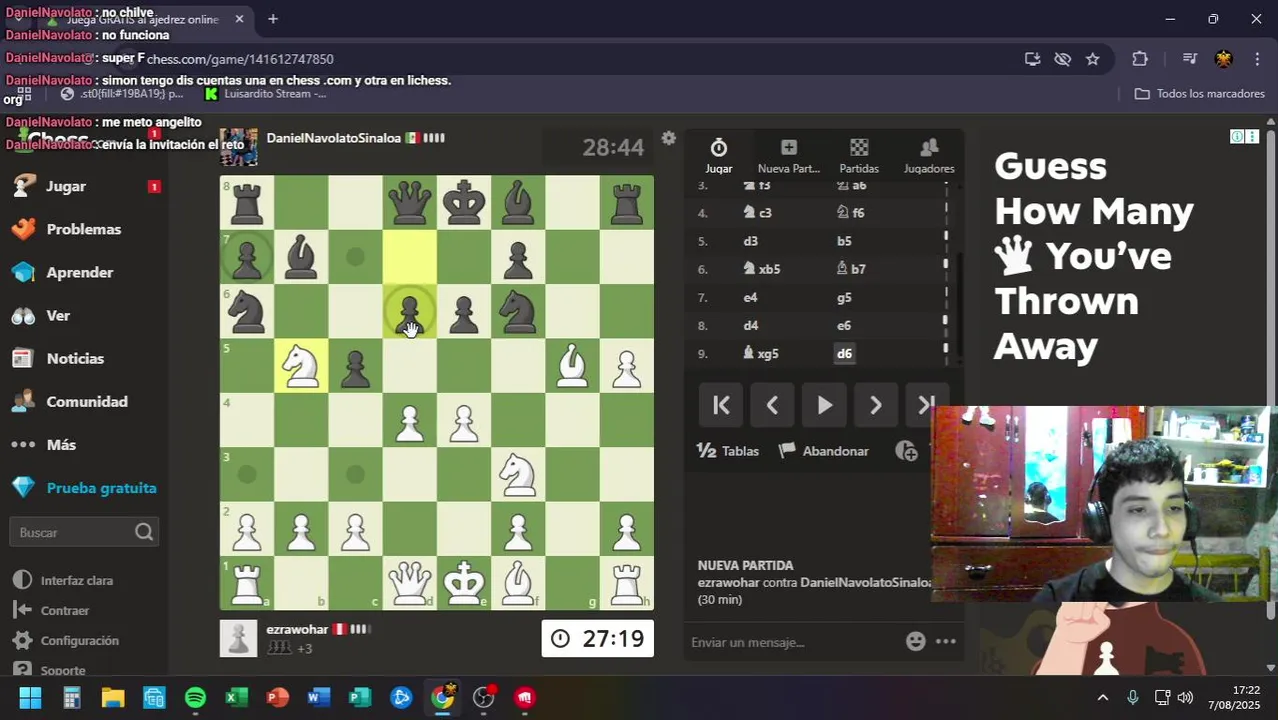Open Luisardito Stream bookmark
The height and width of the screenshot is (720, 1278).
pyautogui.click(x=265, y=94)
